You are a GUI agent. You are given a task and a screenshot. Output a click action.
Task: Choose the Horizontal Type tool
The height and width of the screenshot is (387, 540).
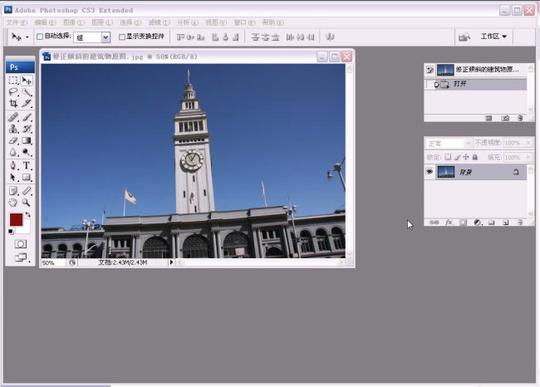coord(27,166)
